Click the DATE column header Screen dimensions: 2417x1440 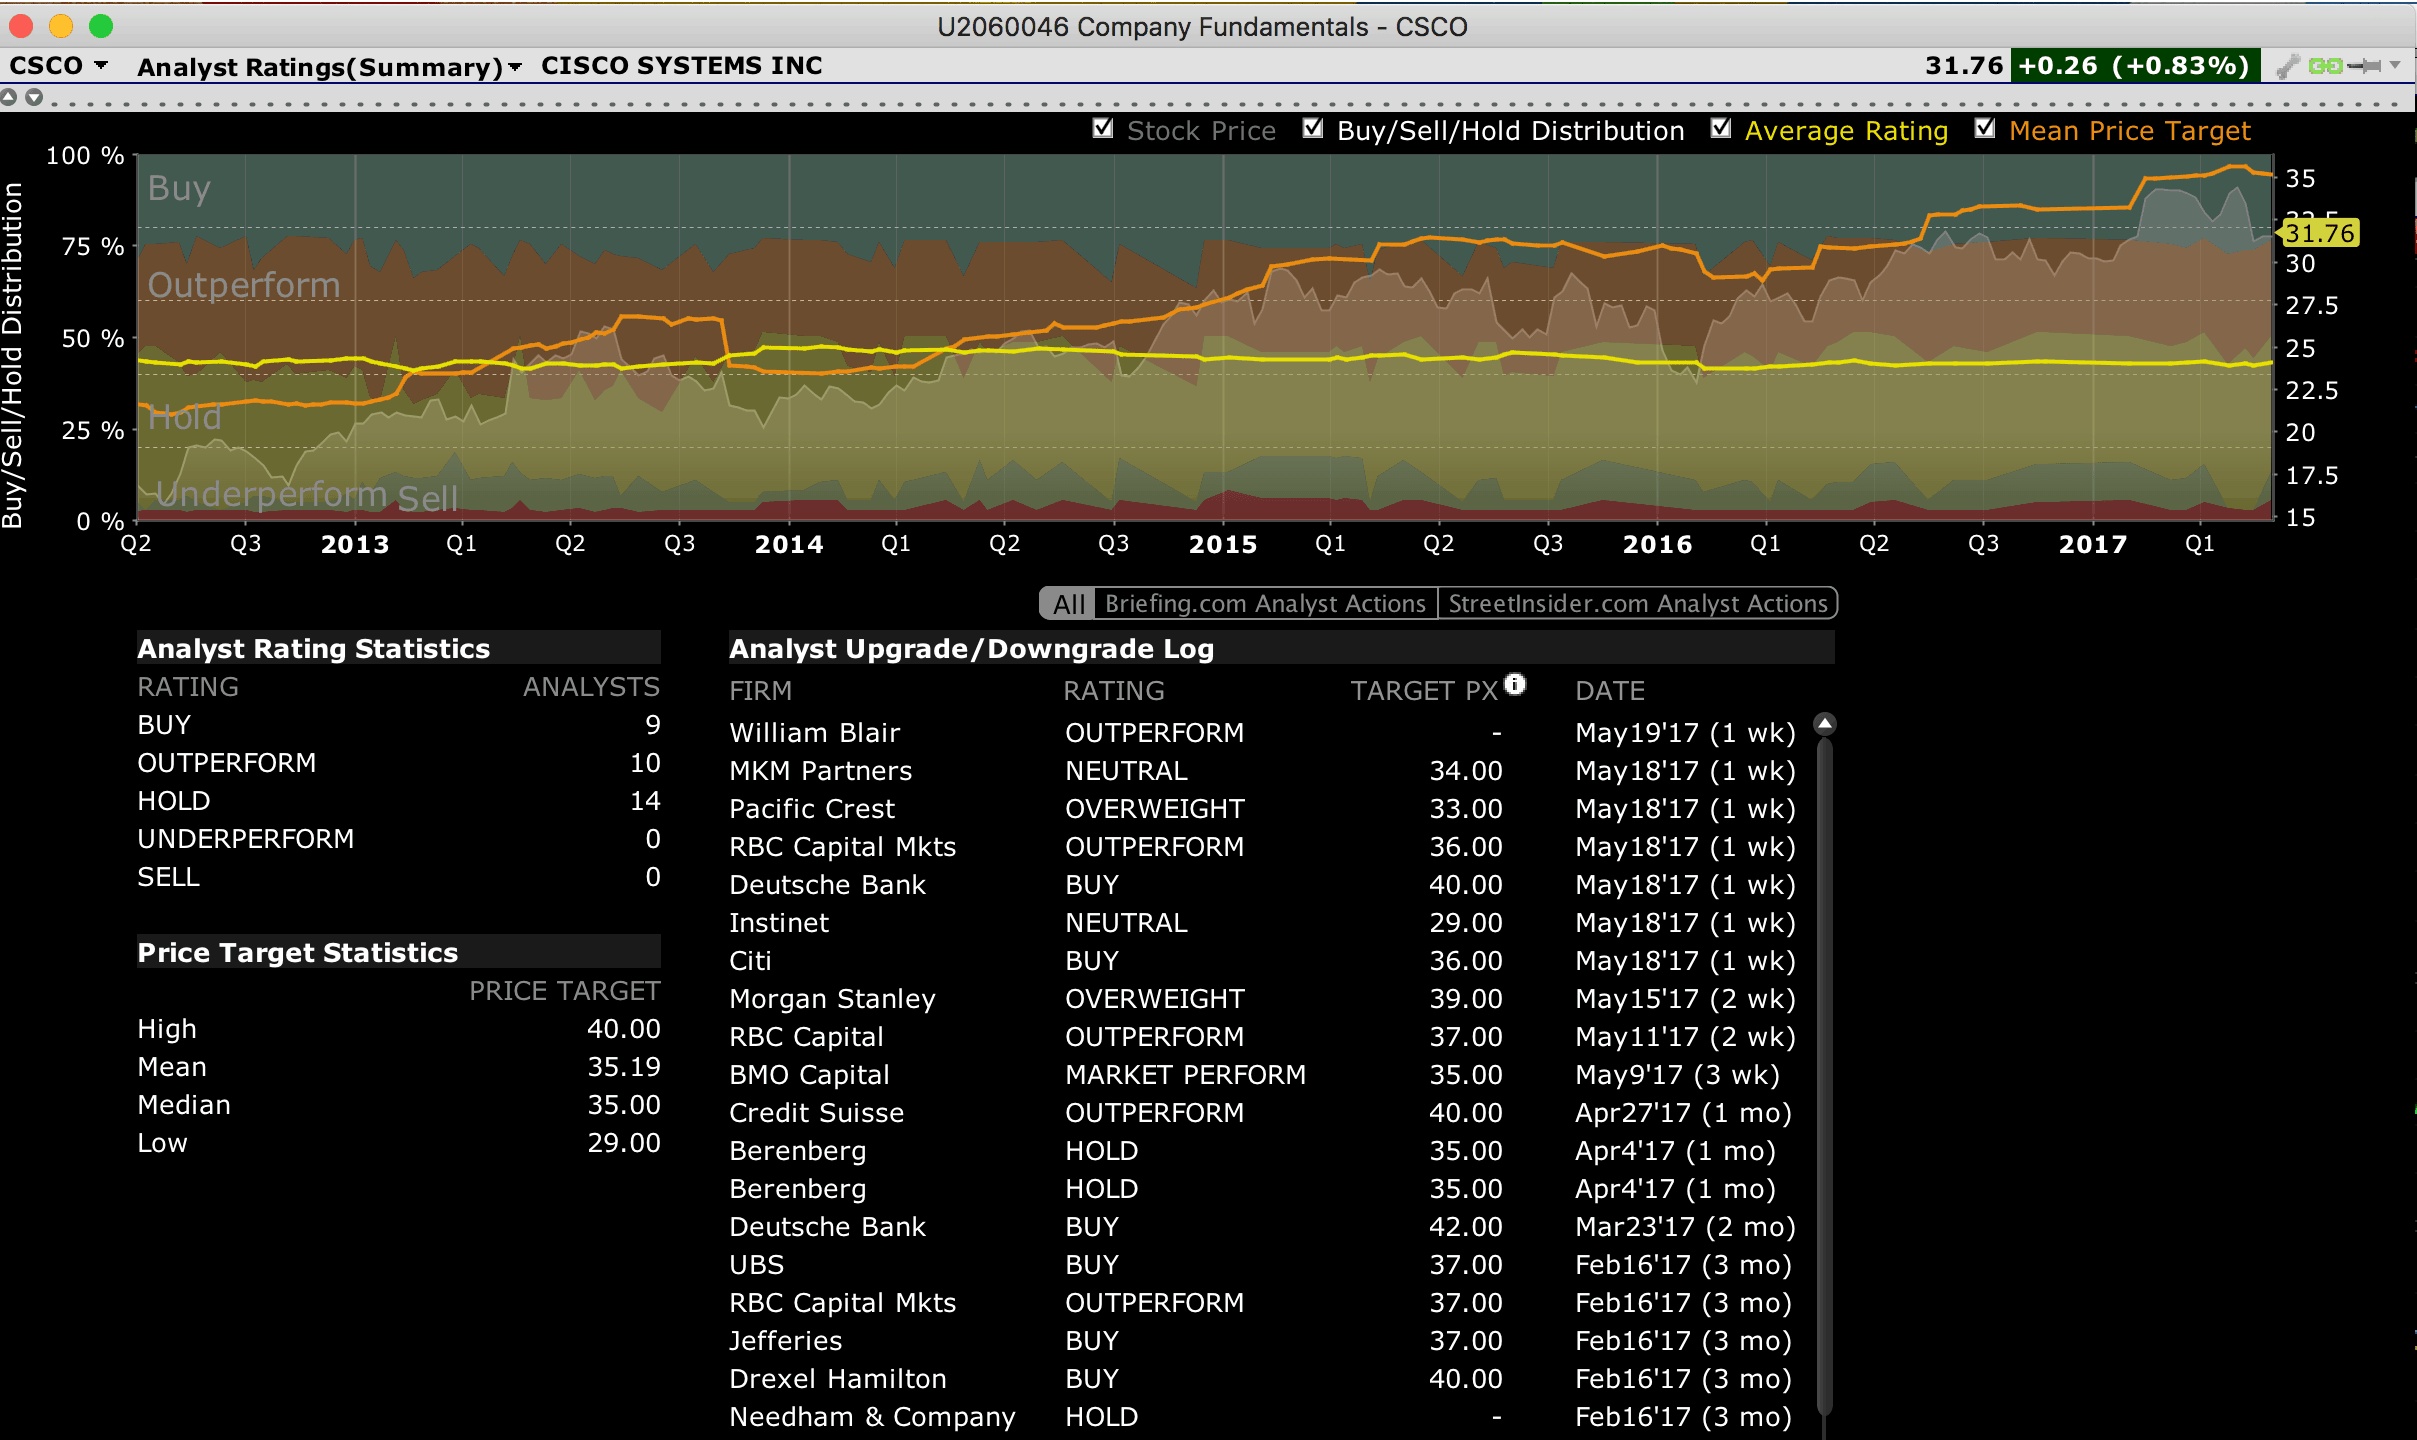[1610, 691]
